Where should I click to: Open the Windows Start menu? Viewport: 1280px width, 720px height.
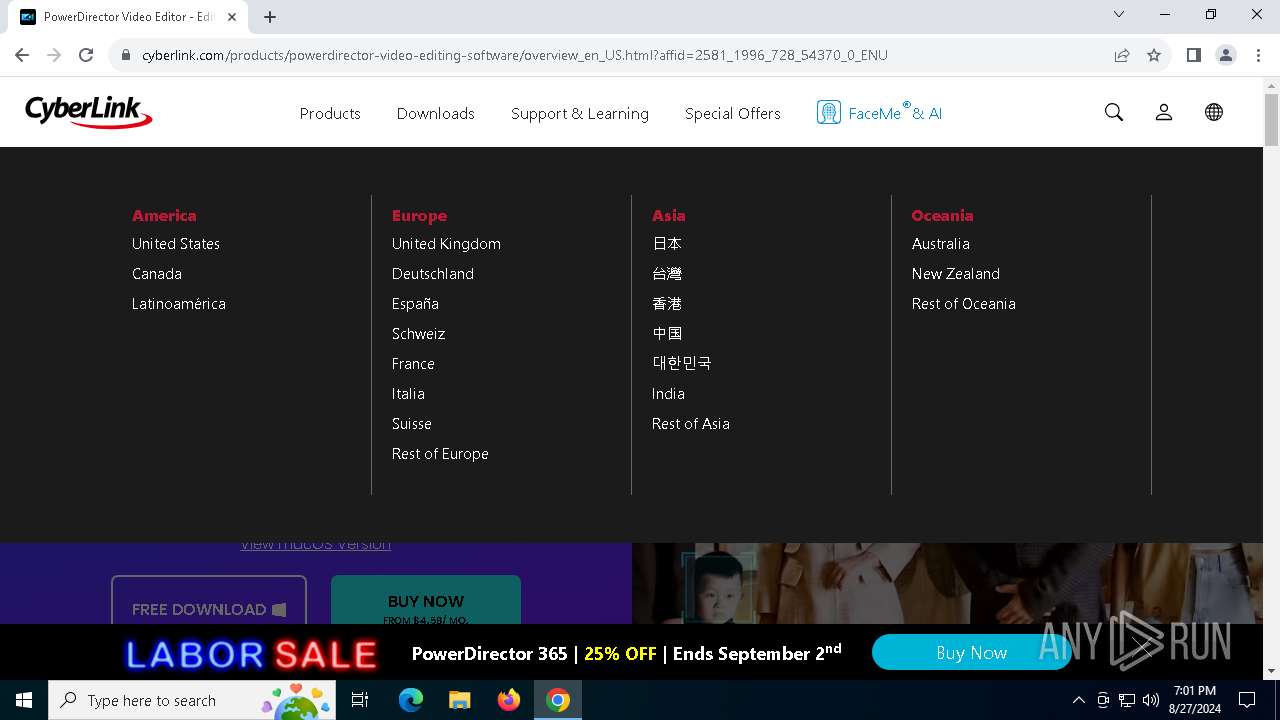(24, 700)
